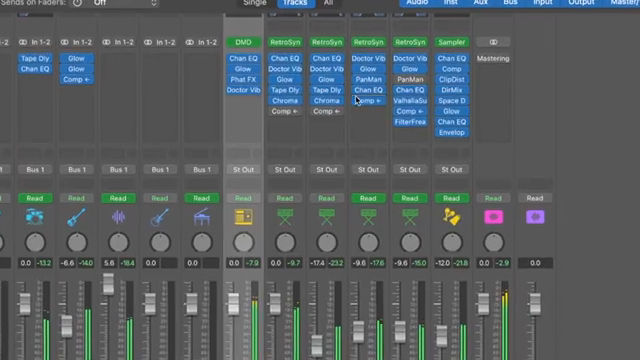Open Read automation menu on Mastering channel
Viewport: 640px width, 360px height.
[493, 198]
